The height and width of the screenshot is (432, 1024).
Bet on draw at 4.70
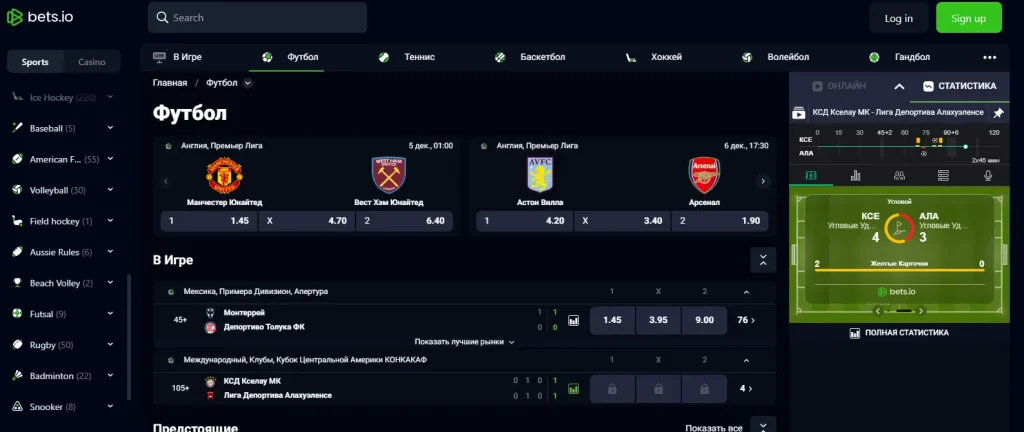pyautogui.click(x=306, y=221)
